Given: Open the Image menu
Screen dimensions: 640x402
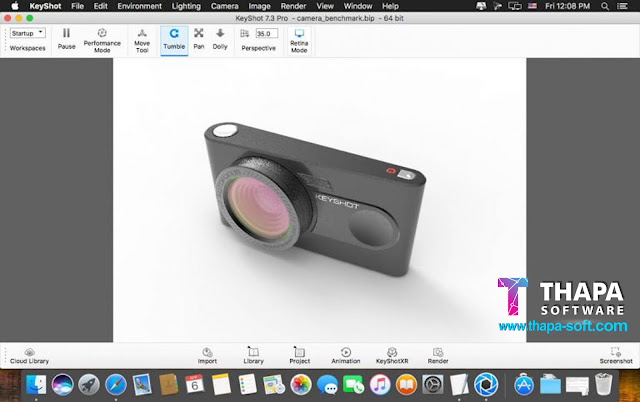Looking at the screenshot, I should point(260,6).
